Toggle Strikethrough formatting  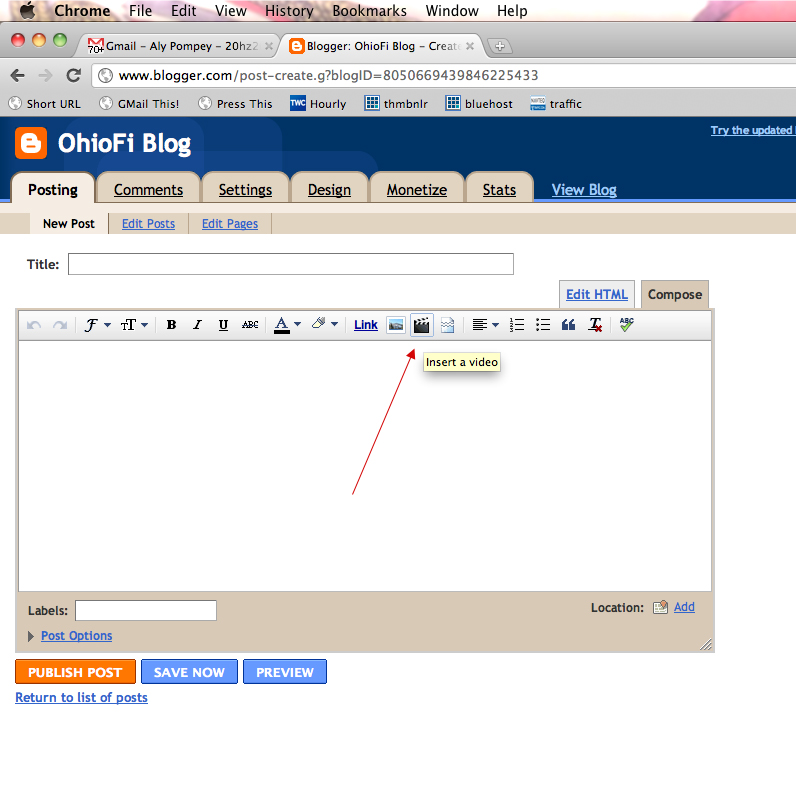coord(250,325)
